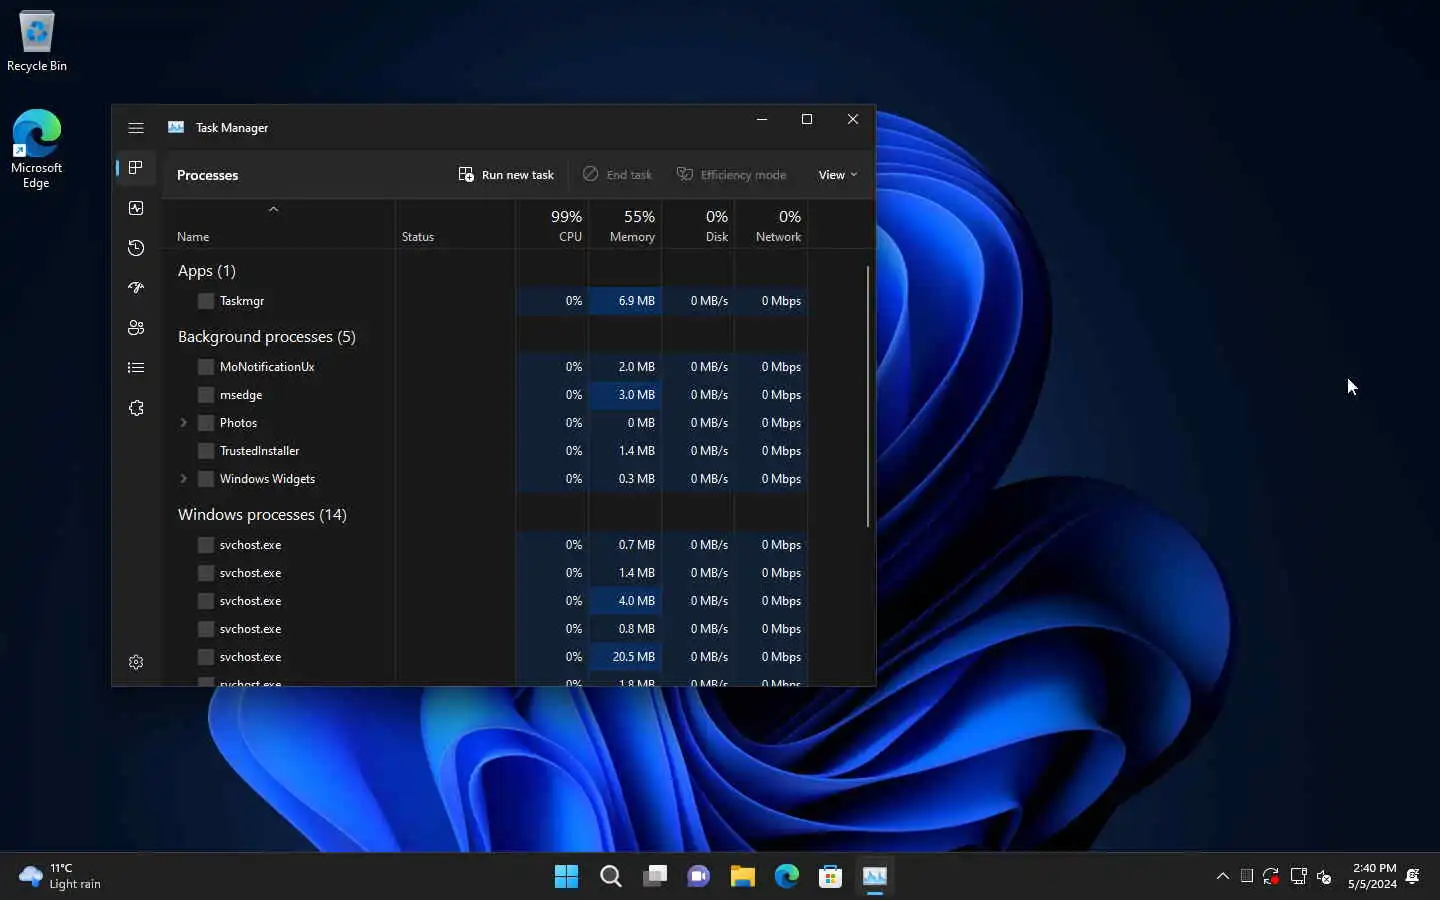
Task: Expand the Windows Widgets process group
Action: 184,479
